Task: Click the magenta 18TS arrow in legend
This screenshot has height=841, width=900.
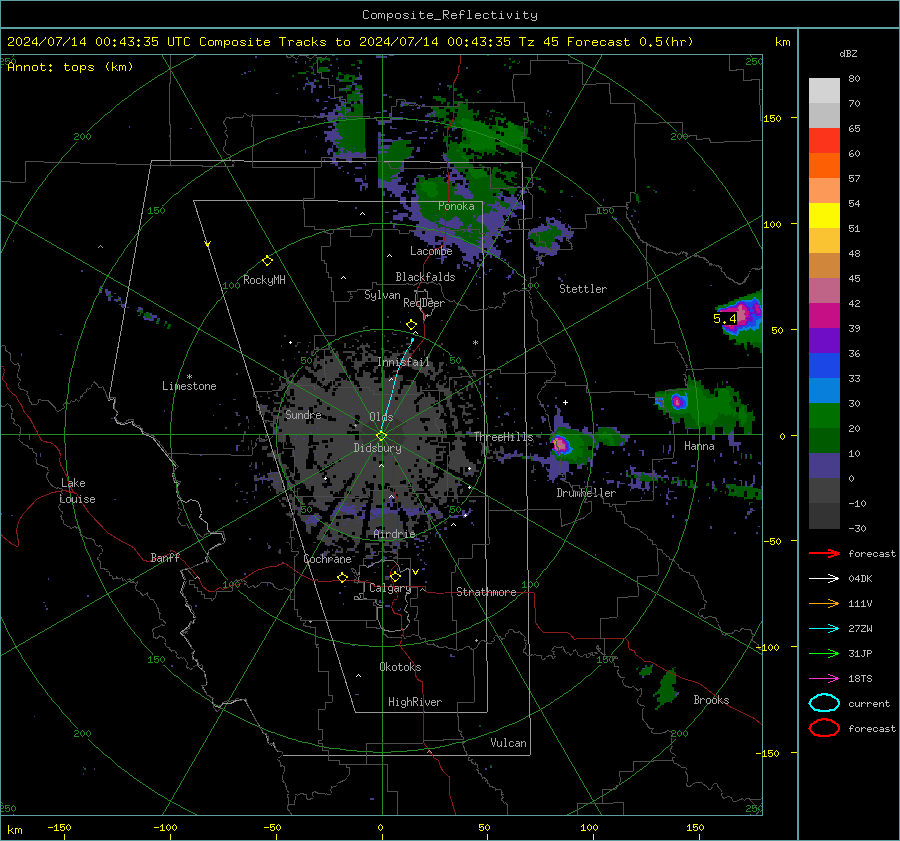Action: (824, 679)
